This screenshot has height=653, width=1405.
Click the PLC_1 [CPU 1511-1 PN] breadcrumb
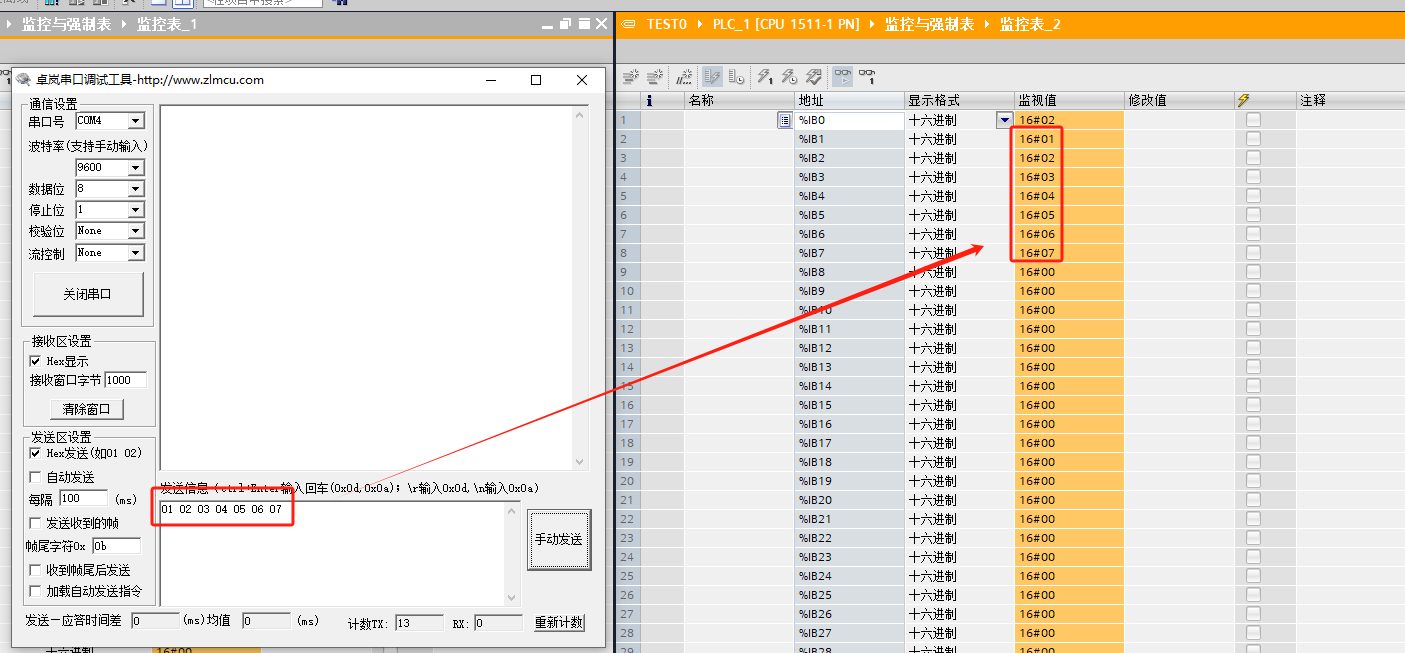(786, 24)
